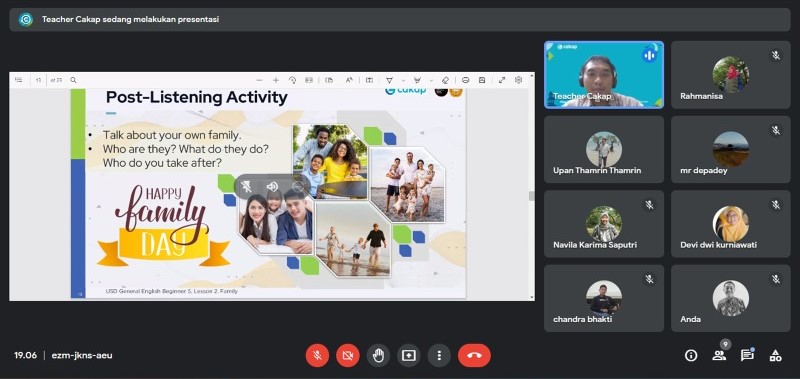Viewport: 800px width, 379px height.
Task: Open the three-dot more options menu
Action: pos(439,356)
